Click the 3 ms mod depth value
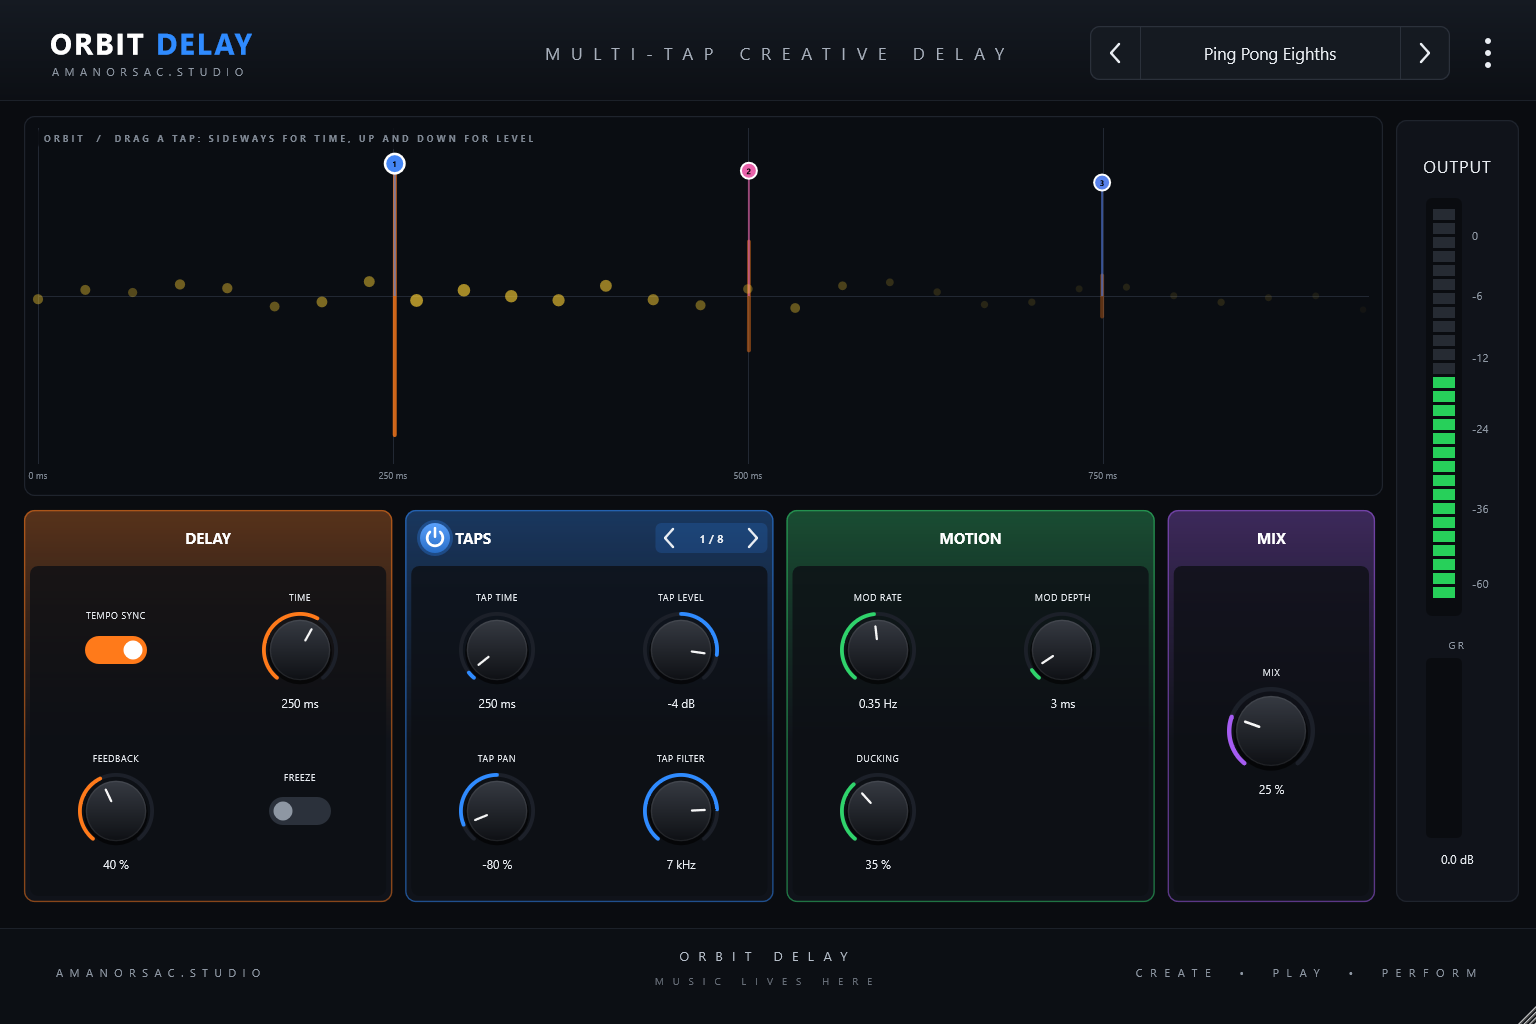 [x=1063, y=704]
